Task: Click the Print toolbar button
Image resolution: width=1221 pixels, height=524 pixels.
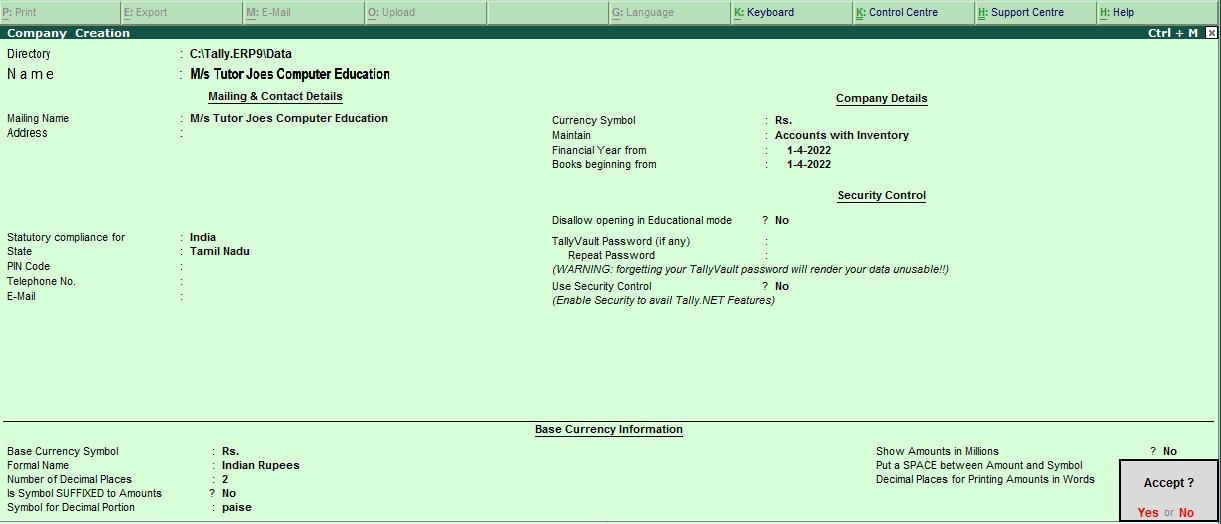Action: pos(21,13)
